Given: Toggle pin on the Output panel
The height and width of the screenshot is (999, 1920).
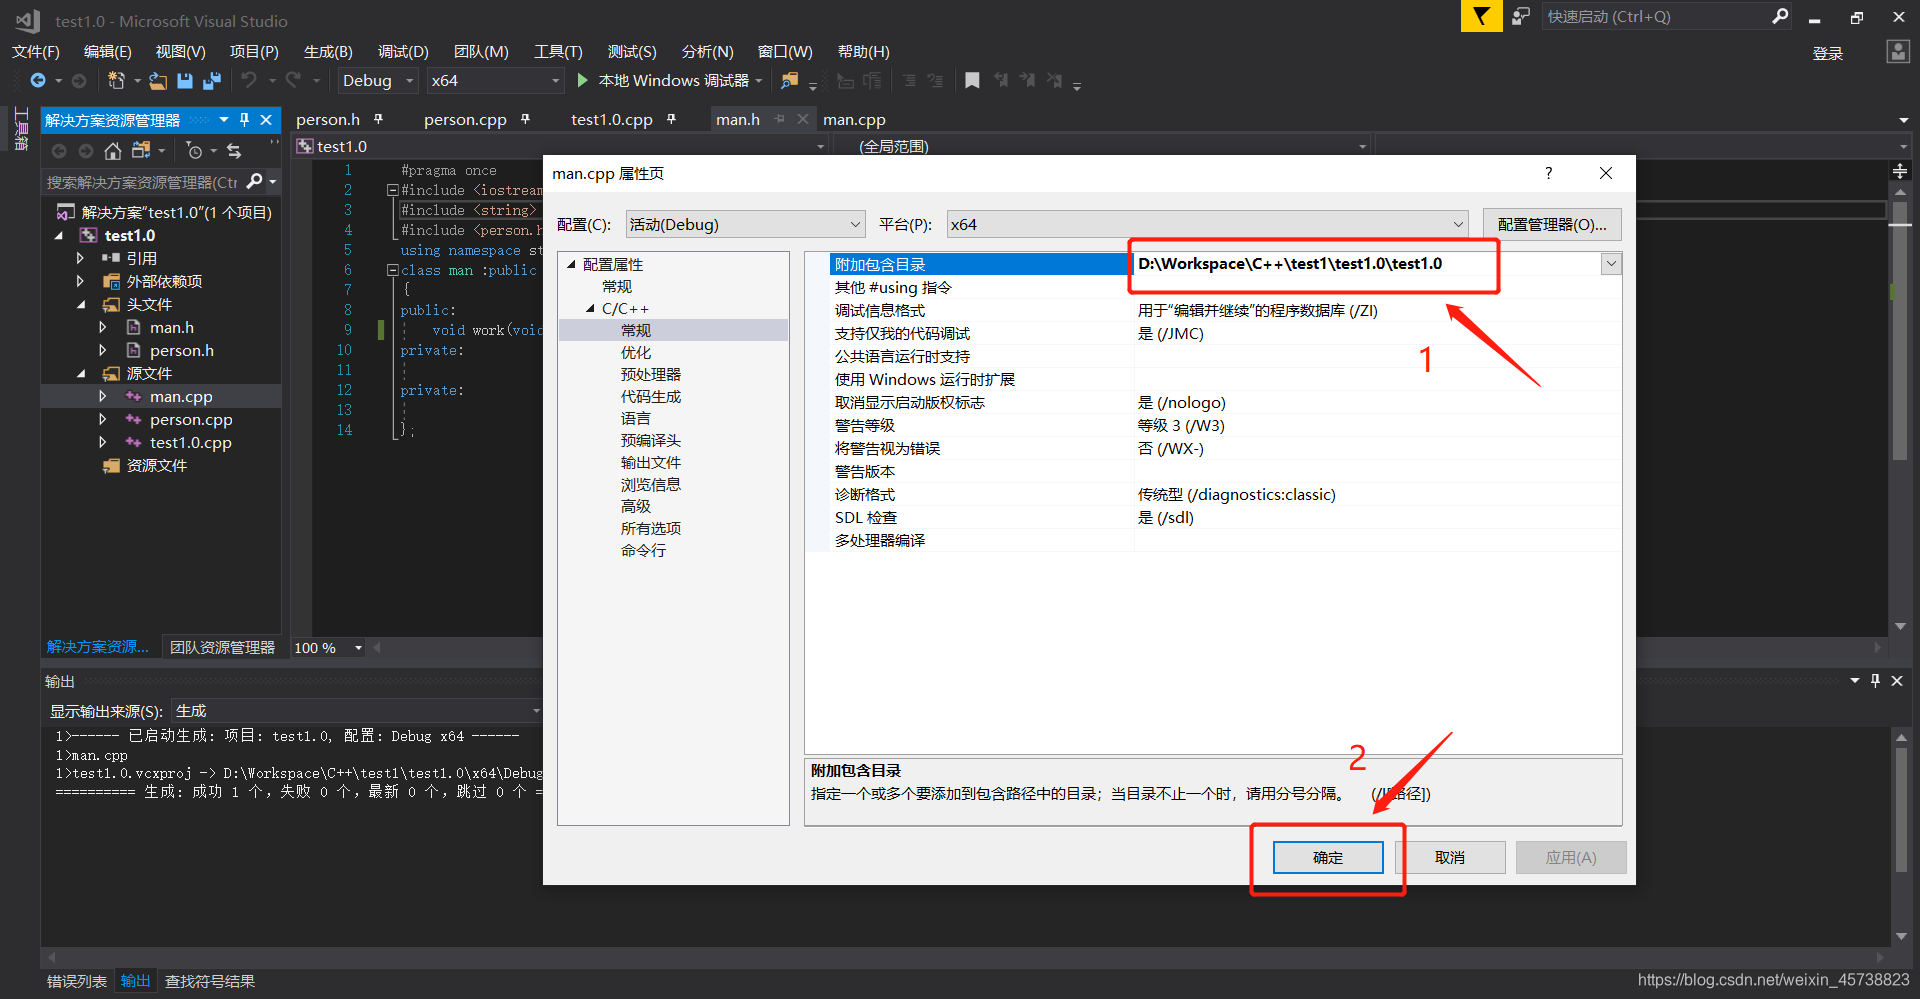Looking at the screenshot, I should pyautogui.click(x=1875, y=681).
